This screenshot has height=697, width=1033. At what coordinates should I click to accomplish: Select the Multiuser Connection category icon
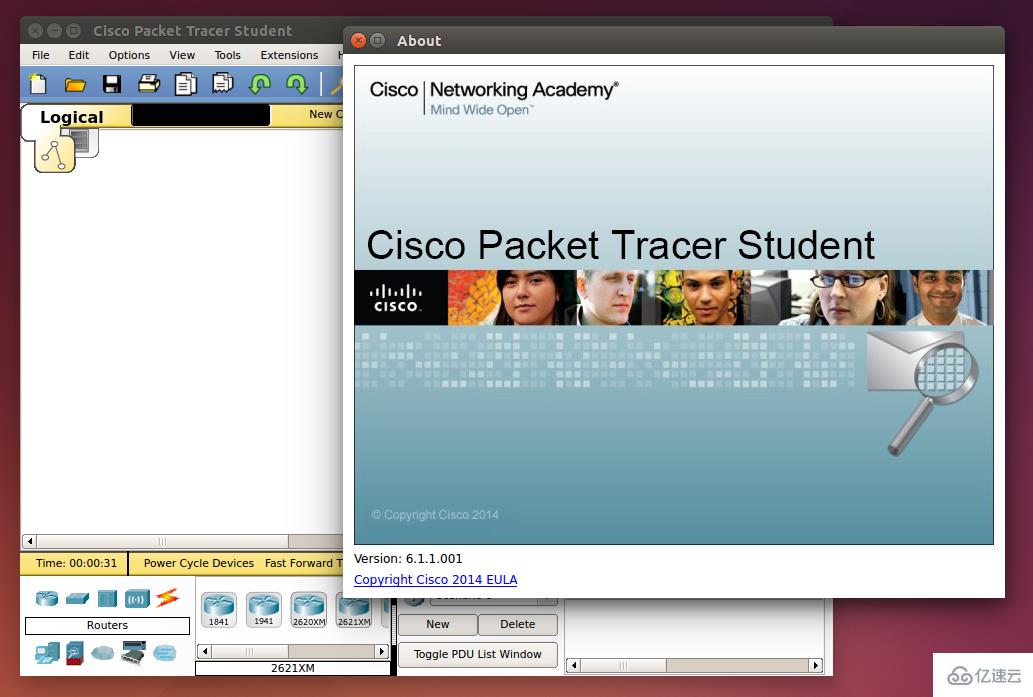pyautogui.click(x=164, y=653)
